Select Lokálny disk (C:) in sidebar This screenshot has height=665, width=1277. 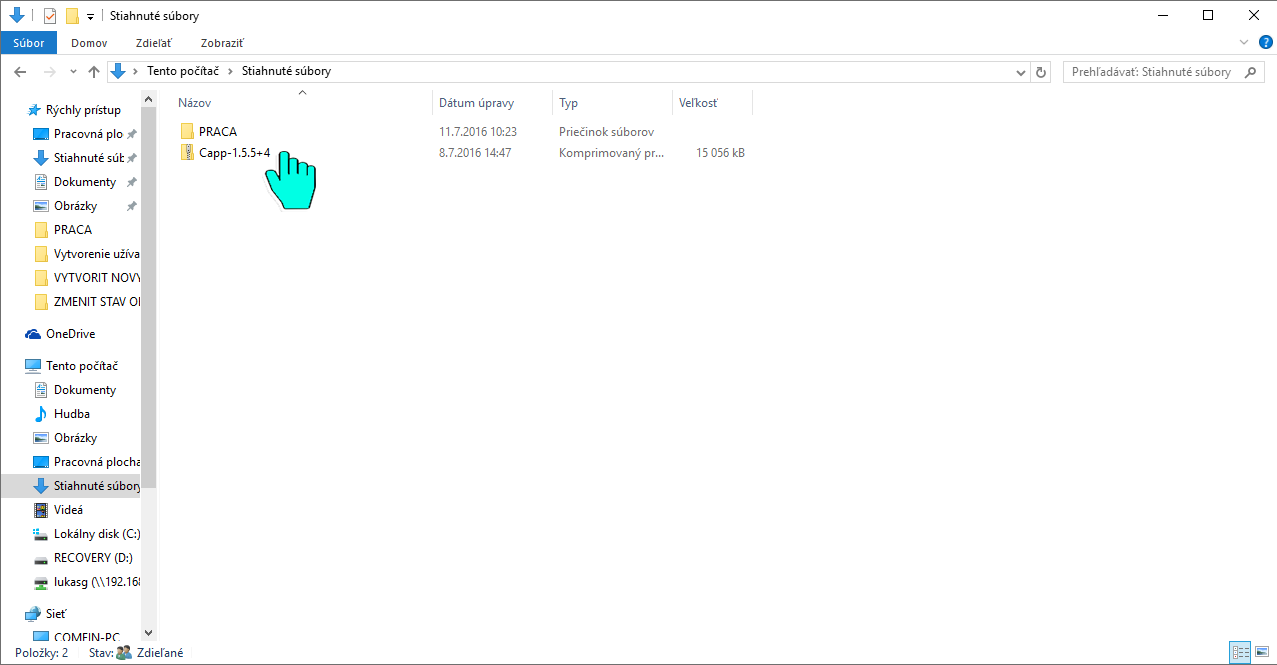pos(96,534)
